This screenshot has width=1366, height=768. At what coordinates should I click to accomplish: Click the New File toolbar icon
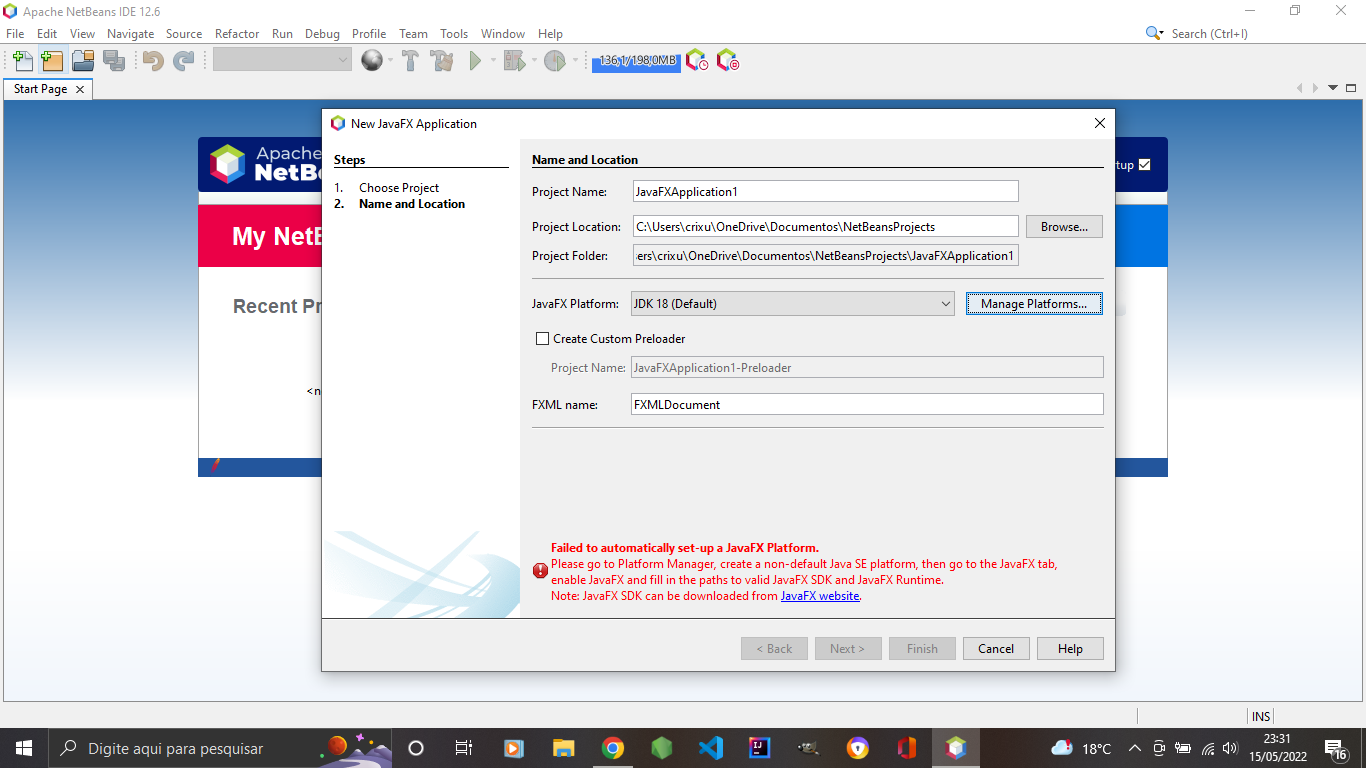[22, 61]
